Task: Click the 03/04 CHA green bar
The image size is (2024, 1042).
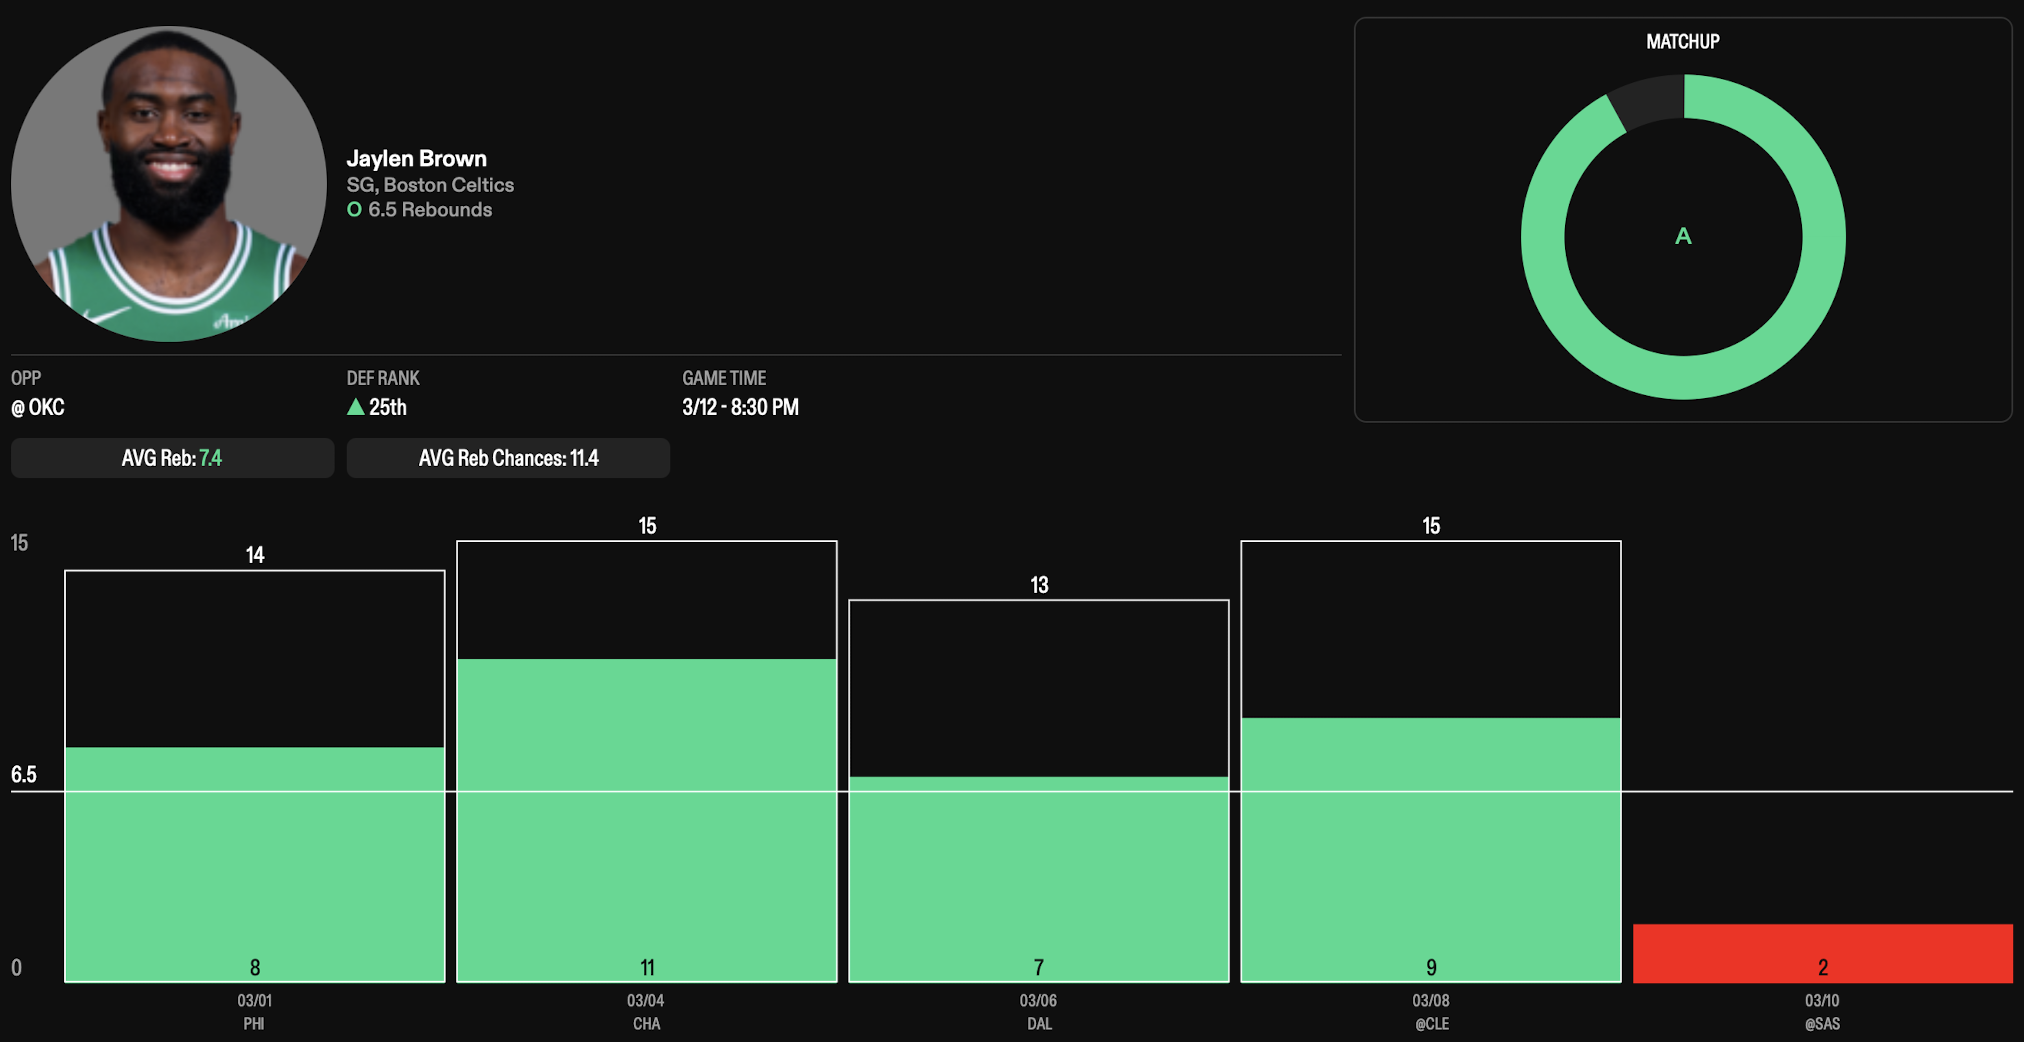Action: click(x=646, y=820)
